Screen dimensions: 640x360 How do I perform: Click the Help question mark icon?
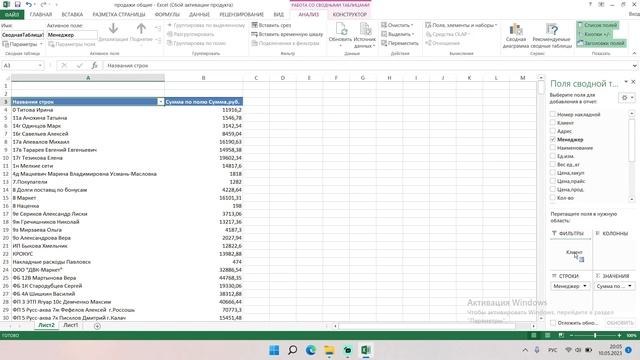(590, 4)
